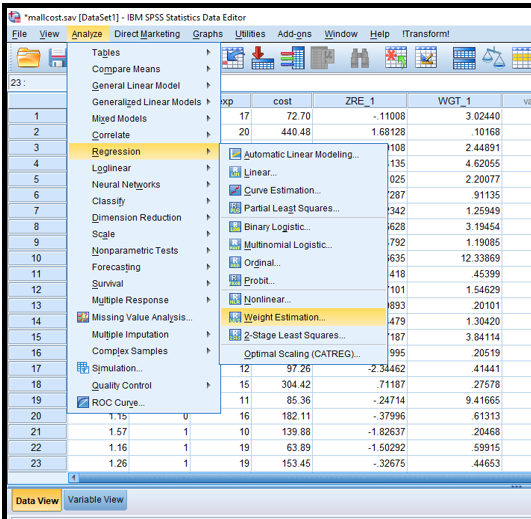531x519 pixels.
Task: Click the Split File toolbar icon
Action: tap(464, 58)
